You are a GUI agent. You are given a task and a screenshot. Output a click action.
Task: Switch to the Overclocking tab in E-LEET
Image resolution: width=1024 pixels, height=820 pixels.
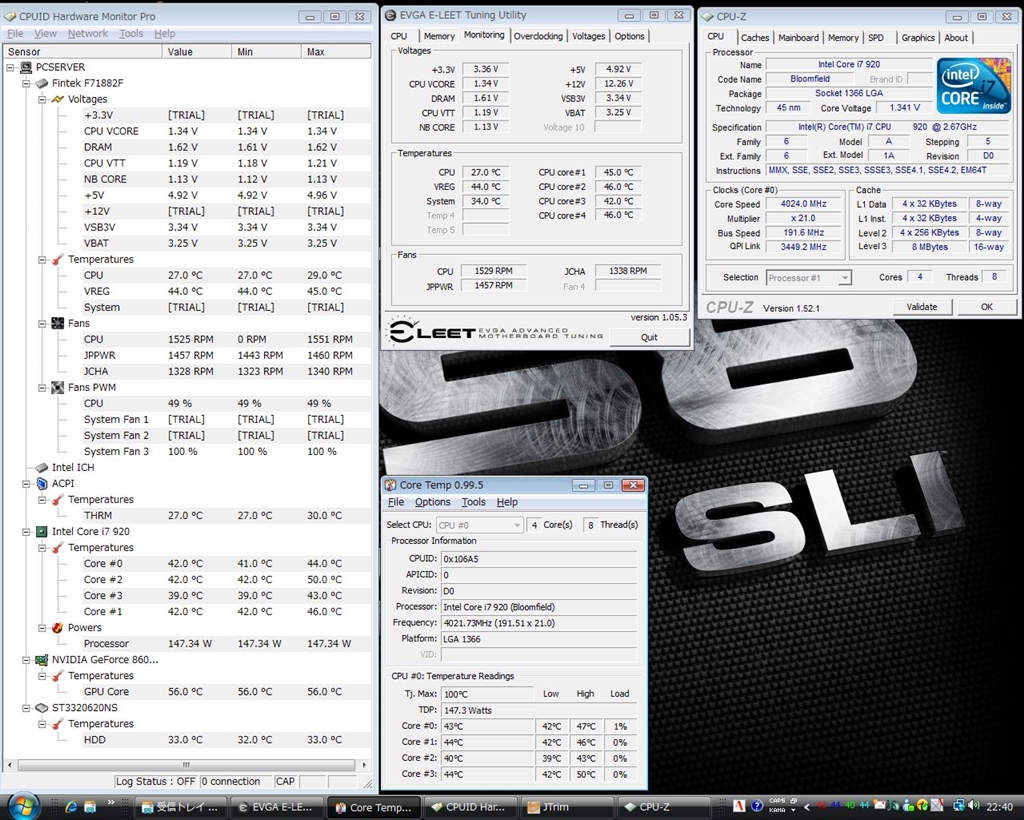click(x=538, y=35)
